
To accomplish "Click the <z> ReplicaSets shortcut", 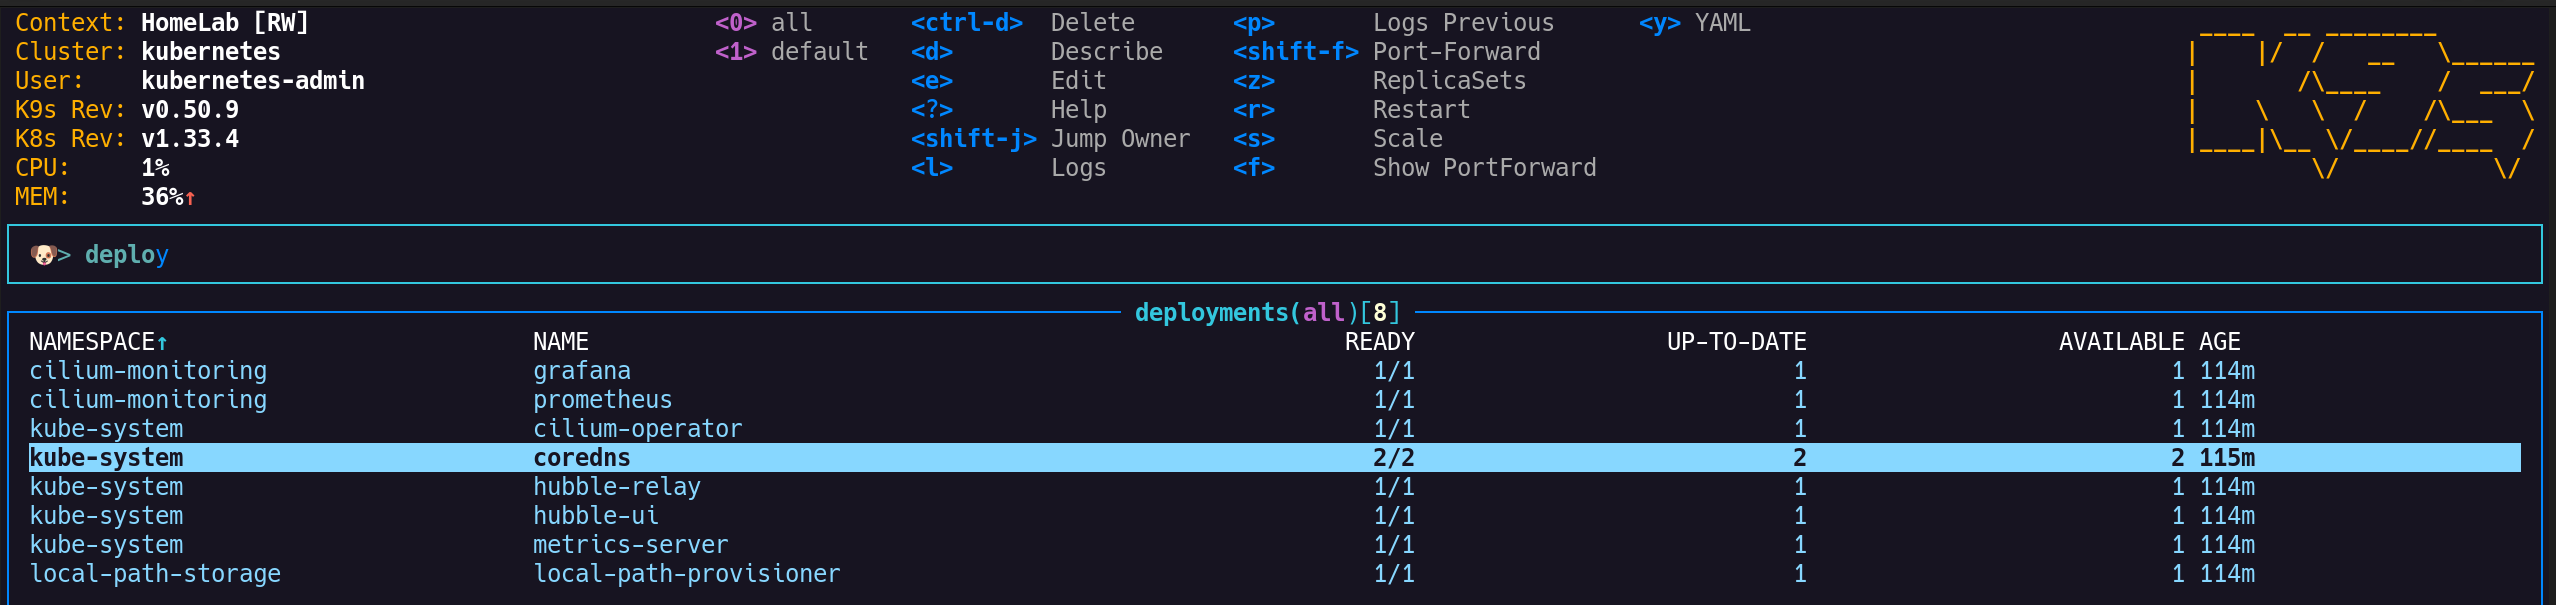I will click(1380, 80).
